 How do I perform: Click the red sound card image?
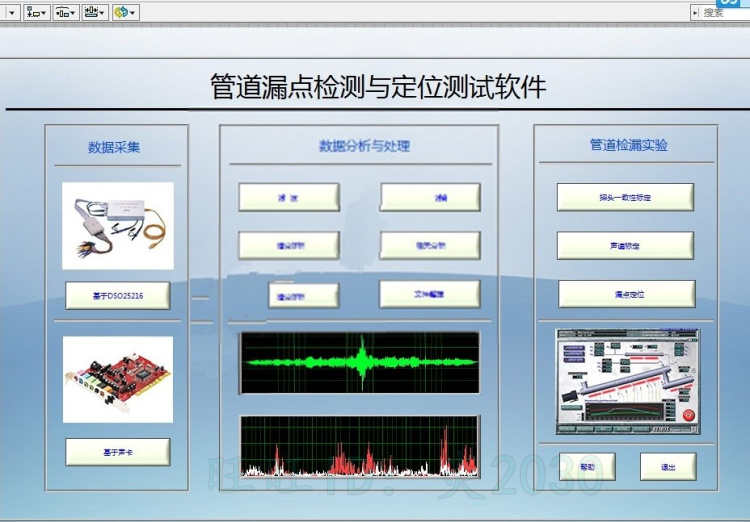tap(118, 379)
